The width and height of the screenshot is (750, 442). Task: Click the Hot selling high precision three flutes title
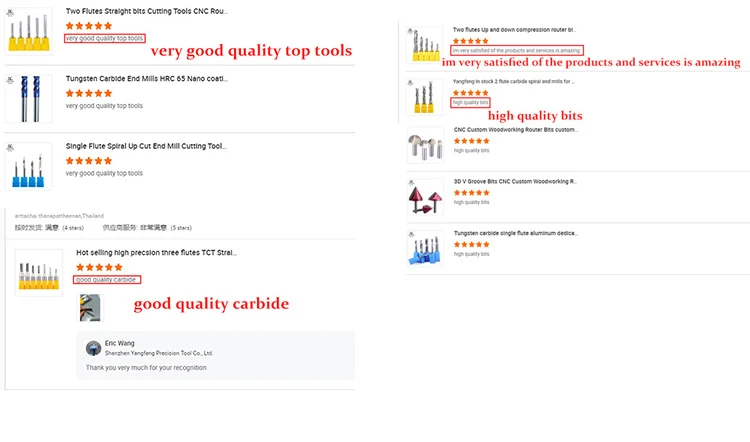pos(156,253)
